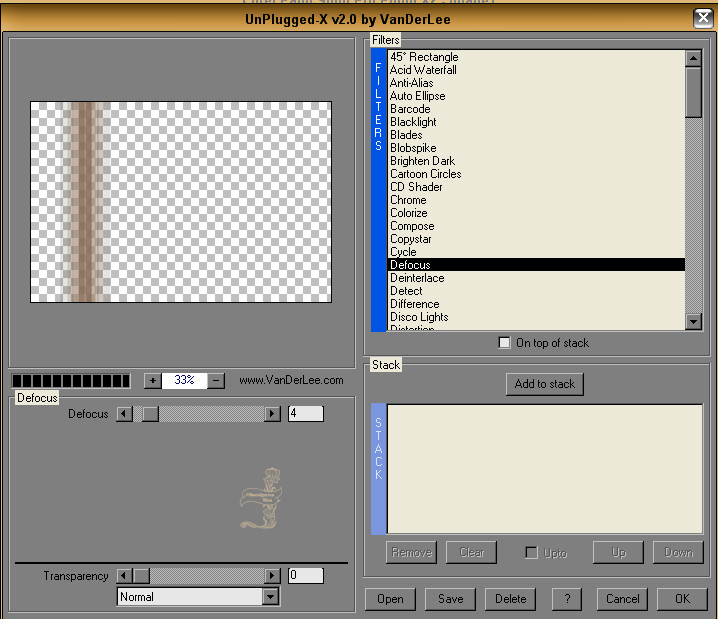Close the UnPlugged-X dialog

coord(703,19)
